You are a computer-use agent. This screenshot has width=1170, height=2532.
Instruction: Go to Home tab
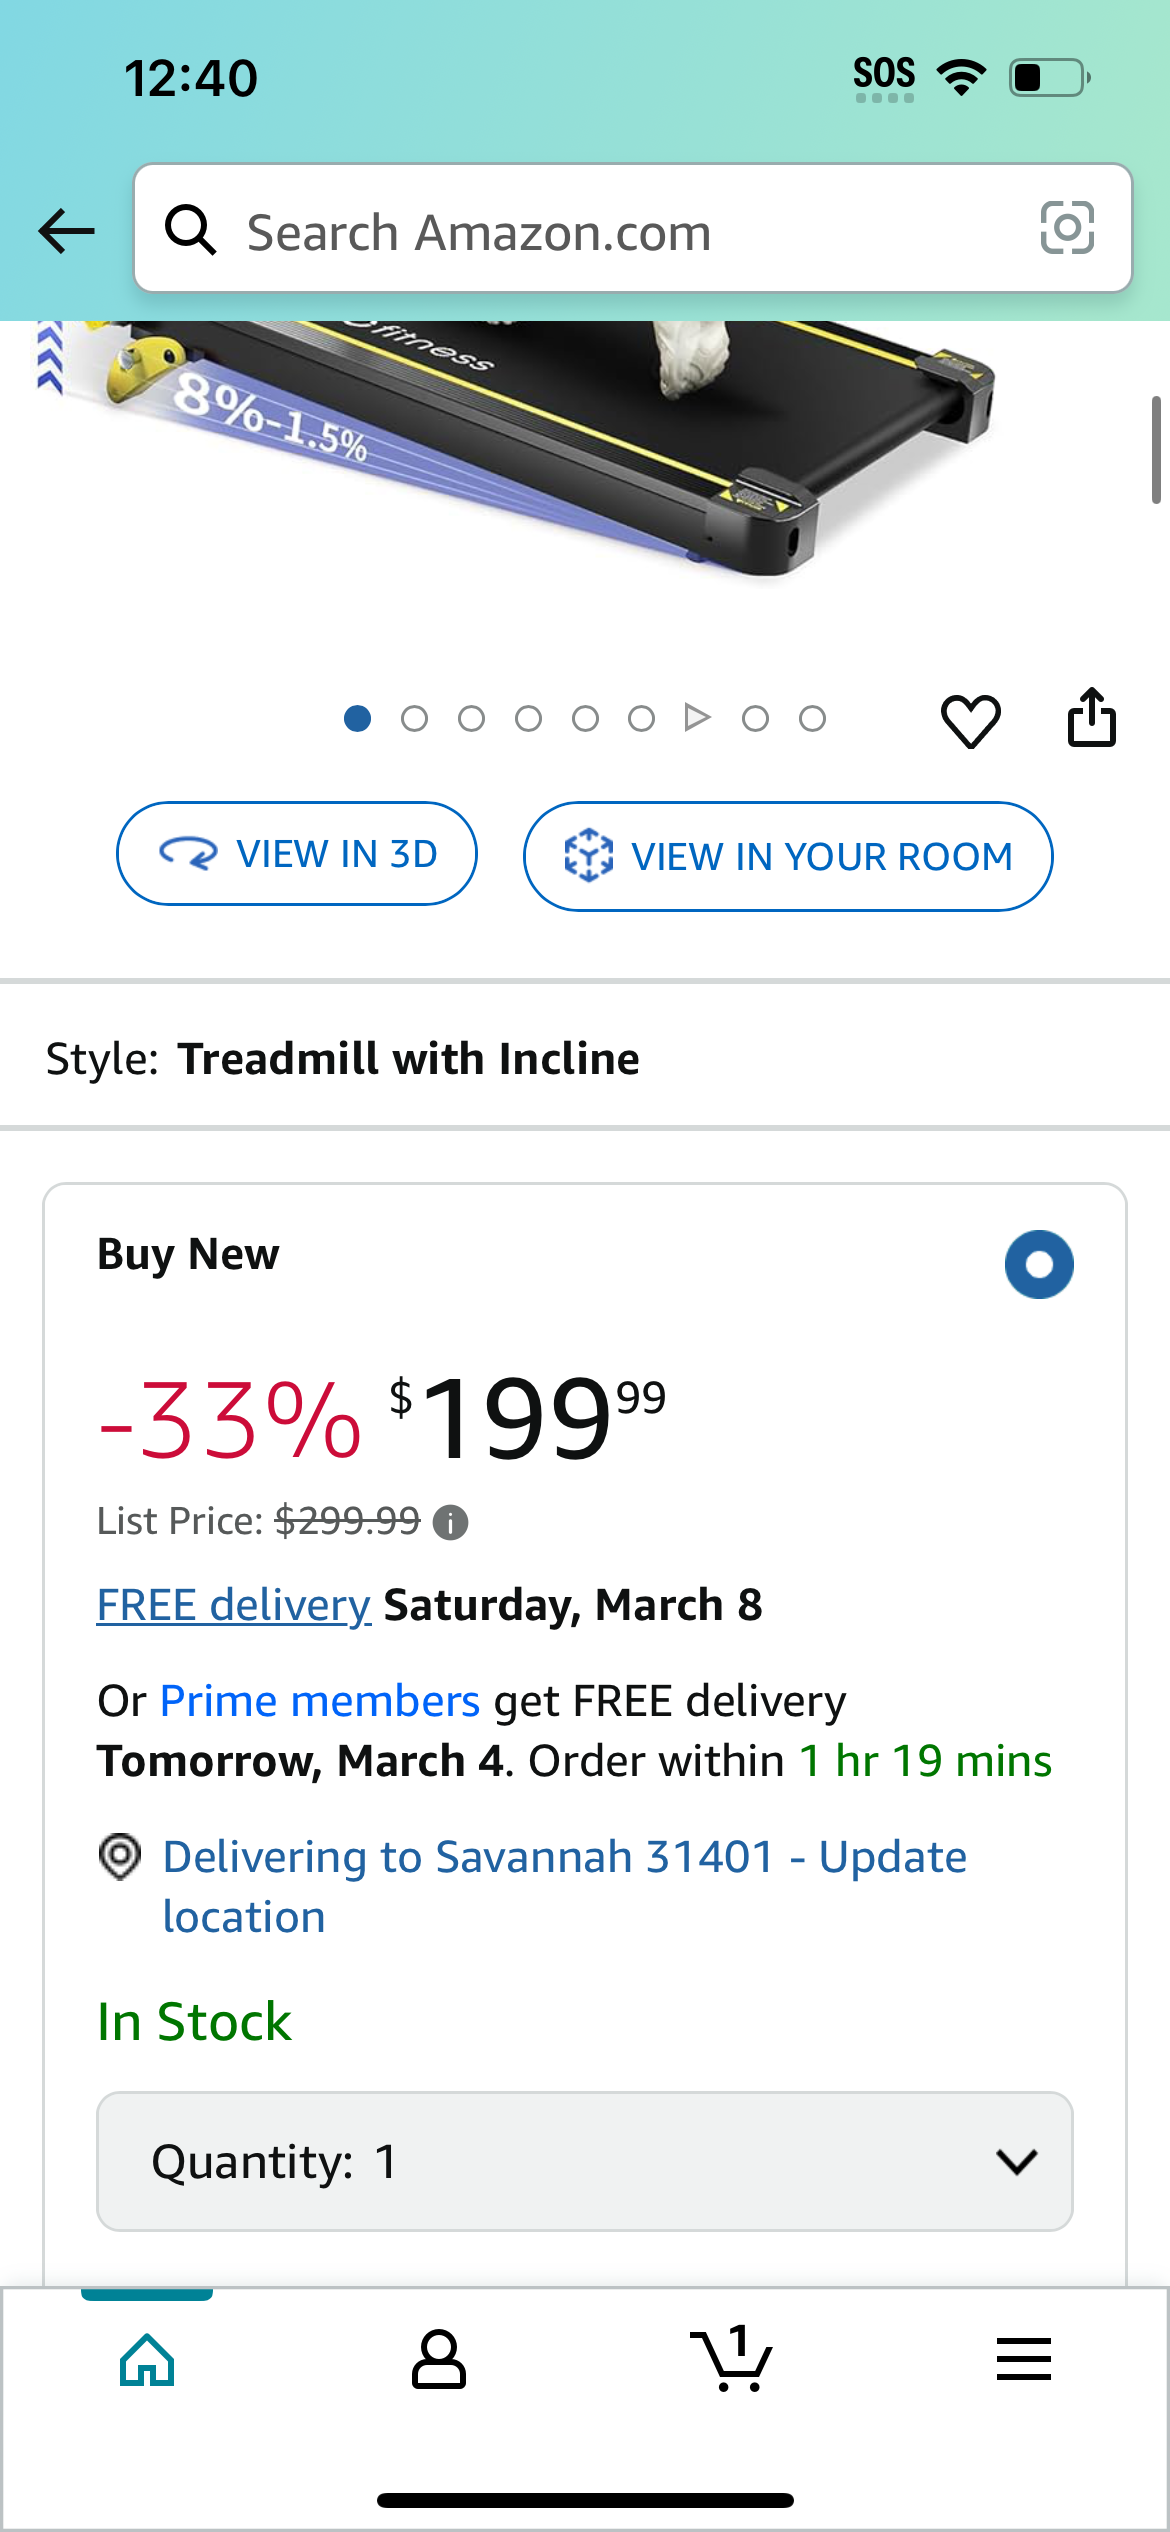tap(147, 2359)
